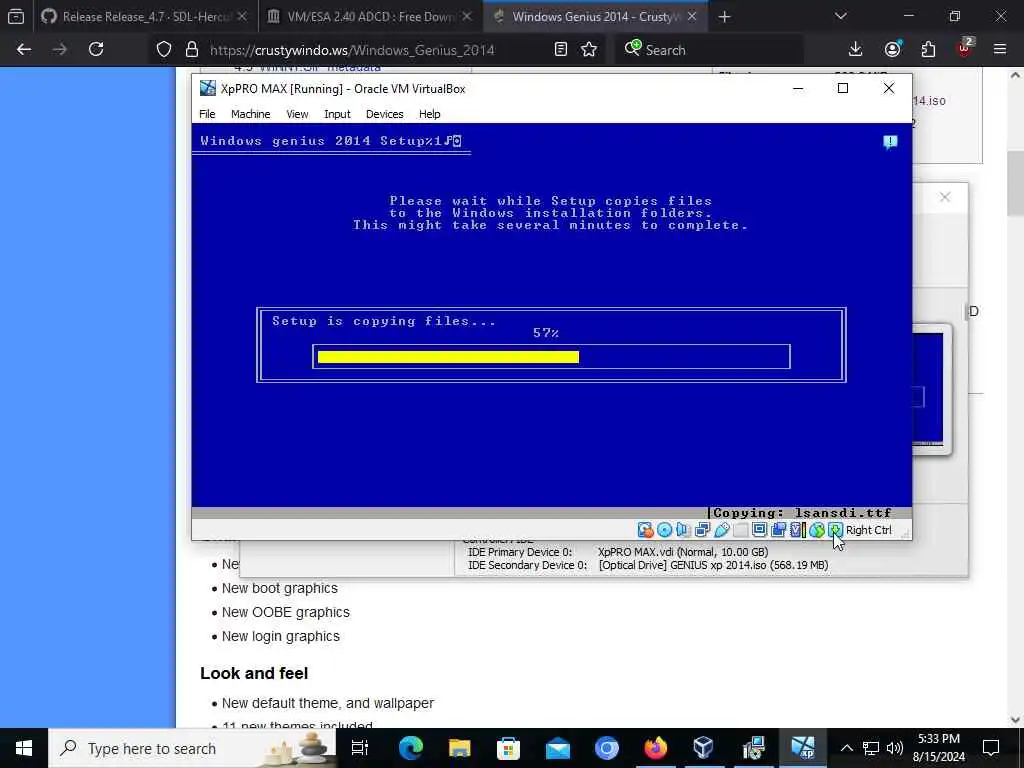This screenshot has width=1024, height=768.
Task: Open a new Firefox tab
Action: click(724, 17)
